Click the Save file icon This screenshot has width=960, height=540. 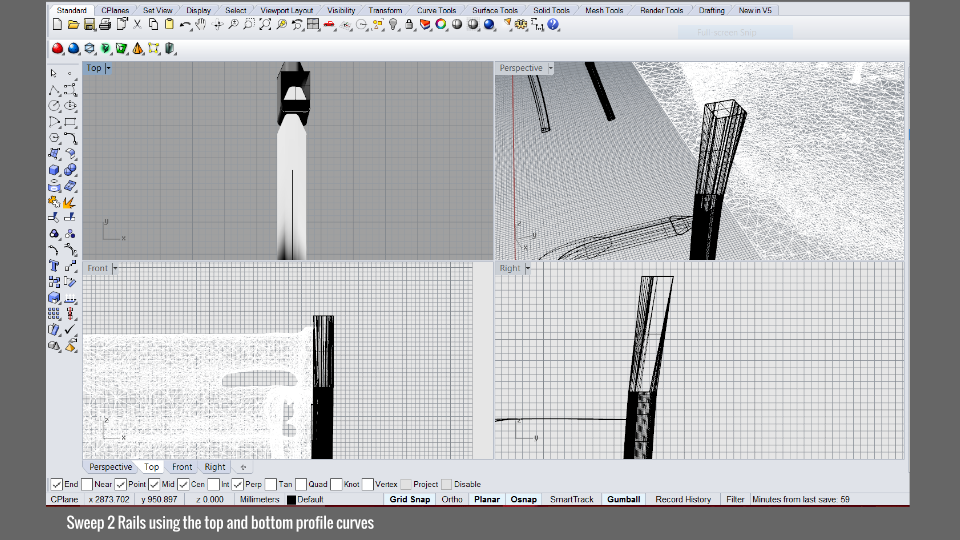[x=89, y=24]
